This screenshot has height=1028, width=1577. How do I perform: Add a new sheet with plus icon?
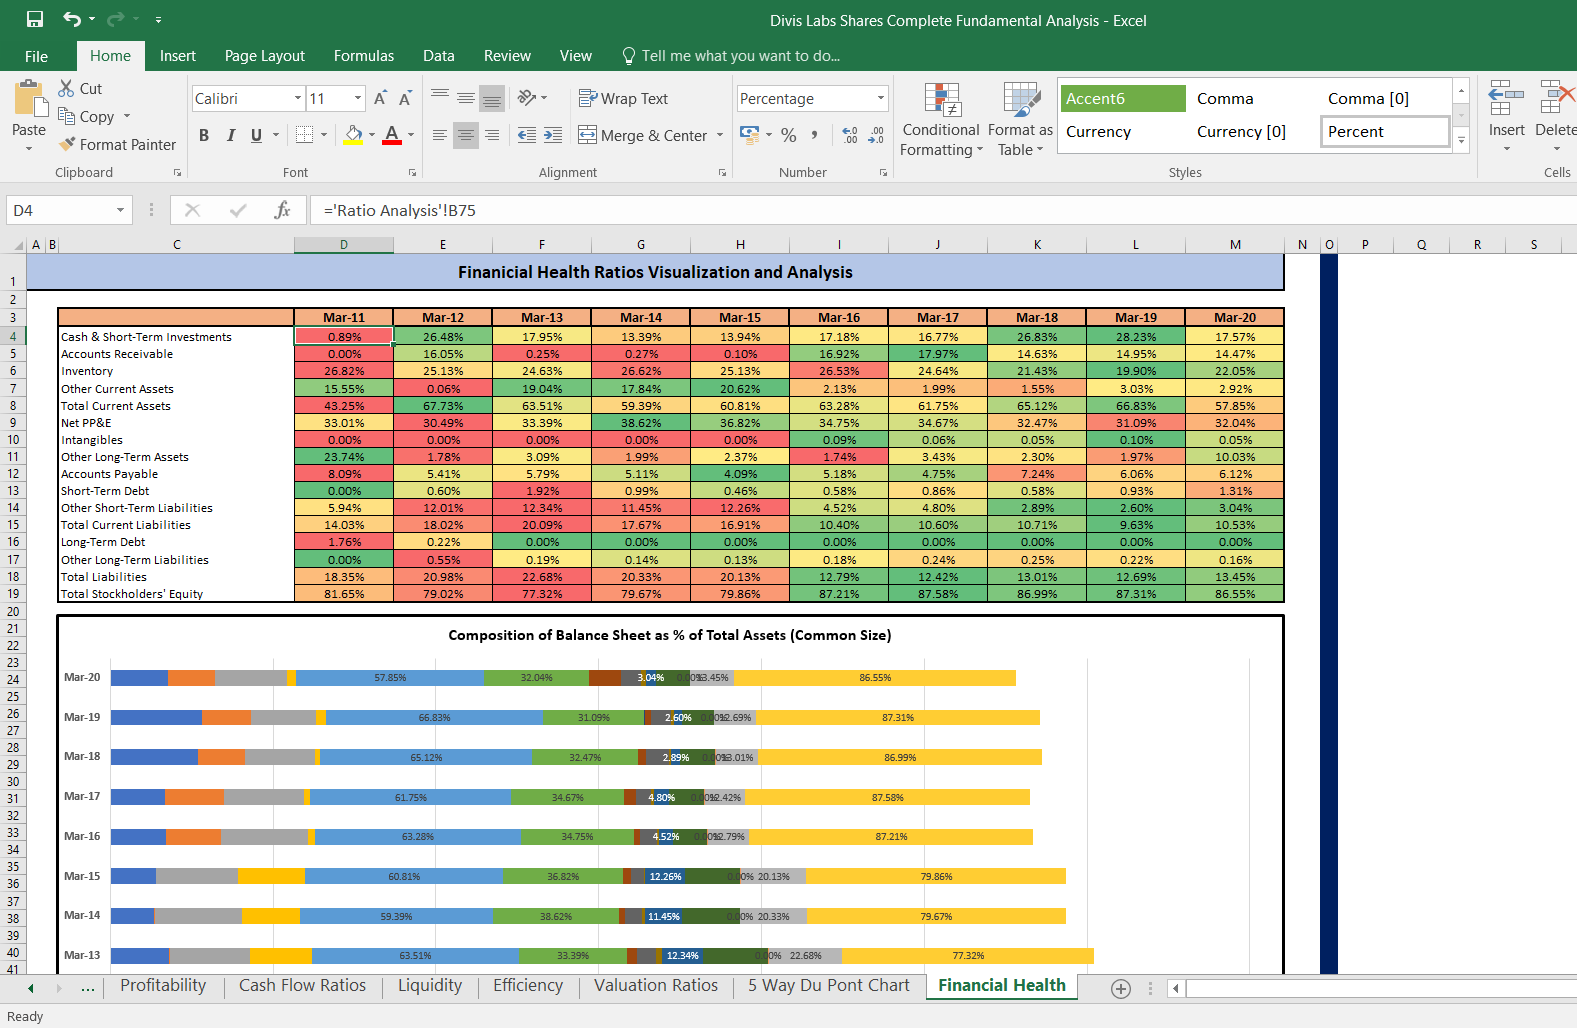(1121, 988)
